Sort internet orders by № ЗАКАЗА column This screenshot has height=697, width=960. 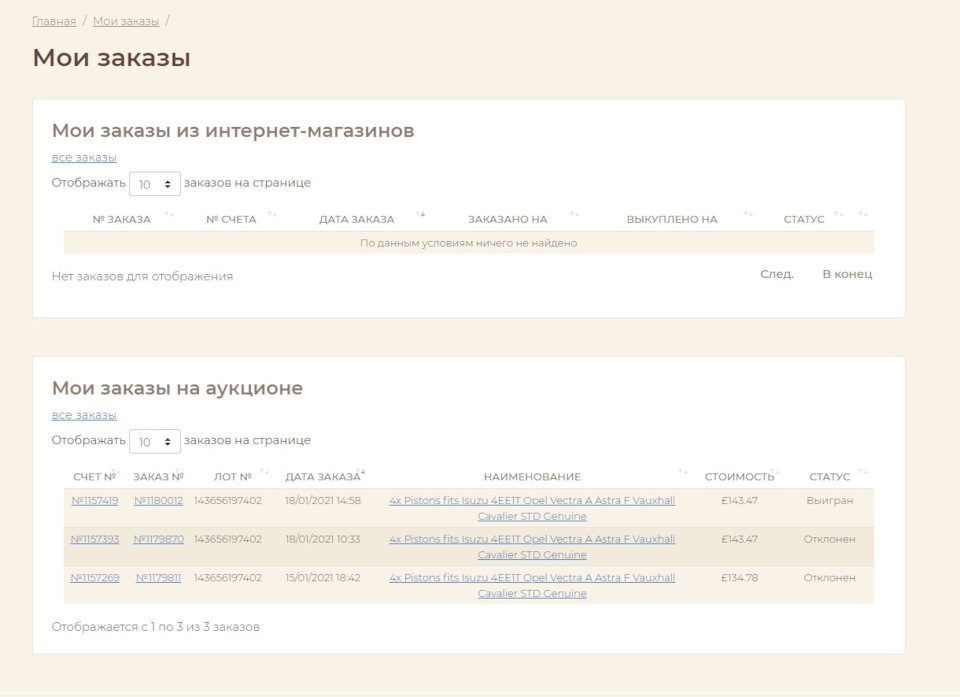[x=121, y=219]
